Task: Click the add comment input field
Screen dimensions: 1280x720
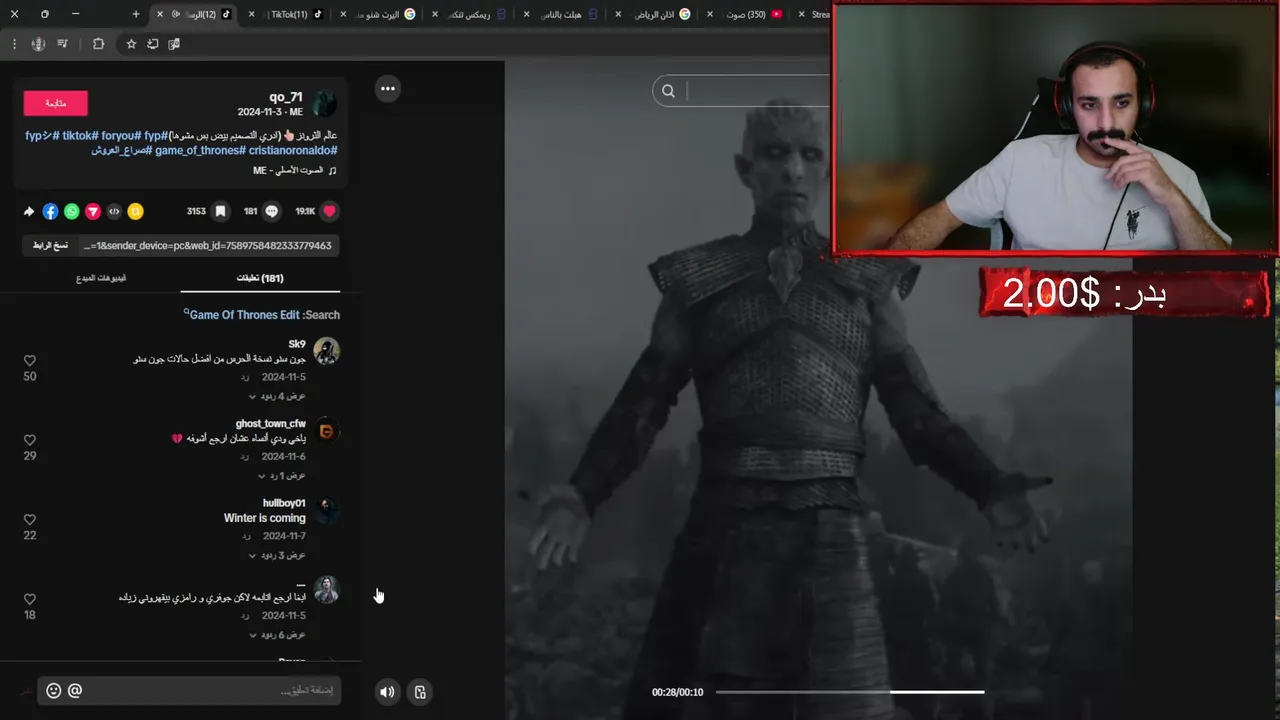Action: click(190, 690)
